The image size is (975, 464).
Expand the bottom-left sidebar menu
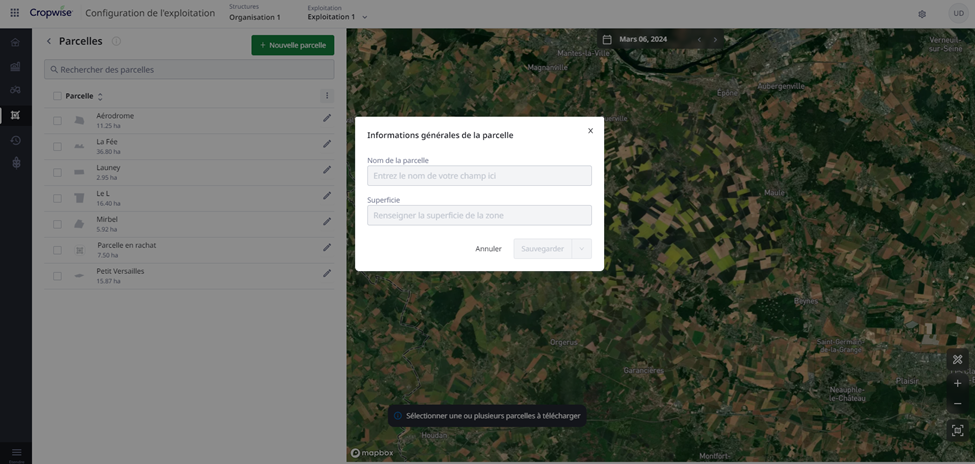16,453
